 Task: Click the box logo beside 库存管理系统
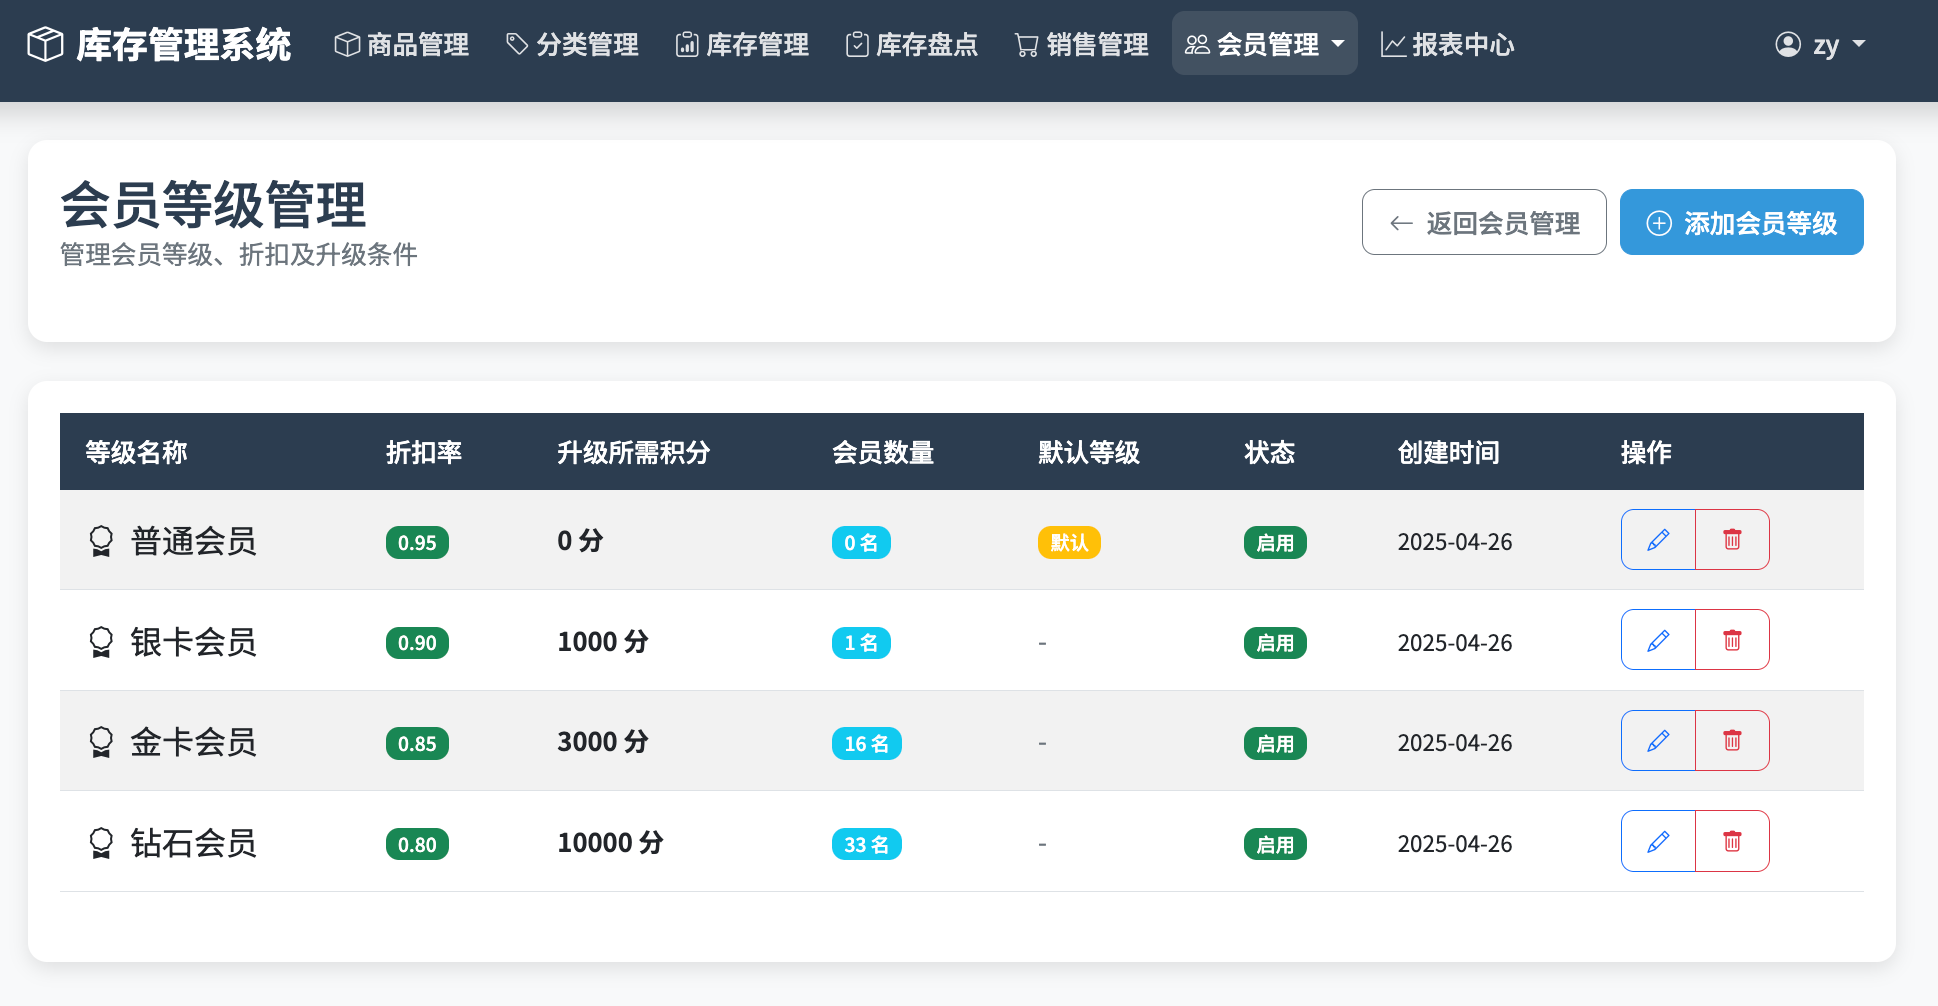[45, 44]
